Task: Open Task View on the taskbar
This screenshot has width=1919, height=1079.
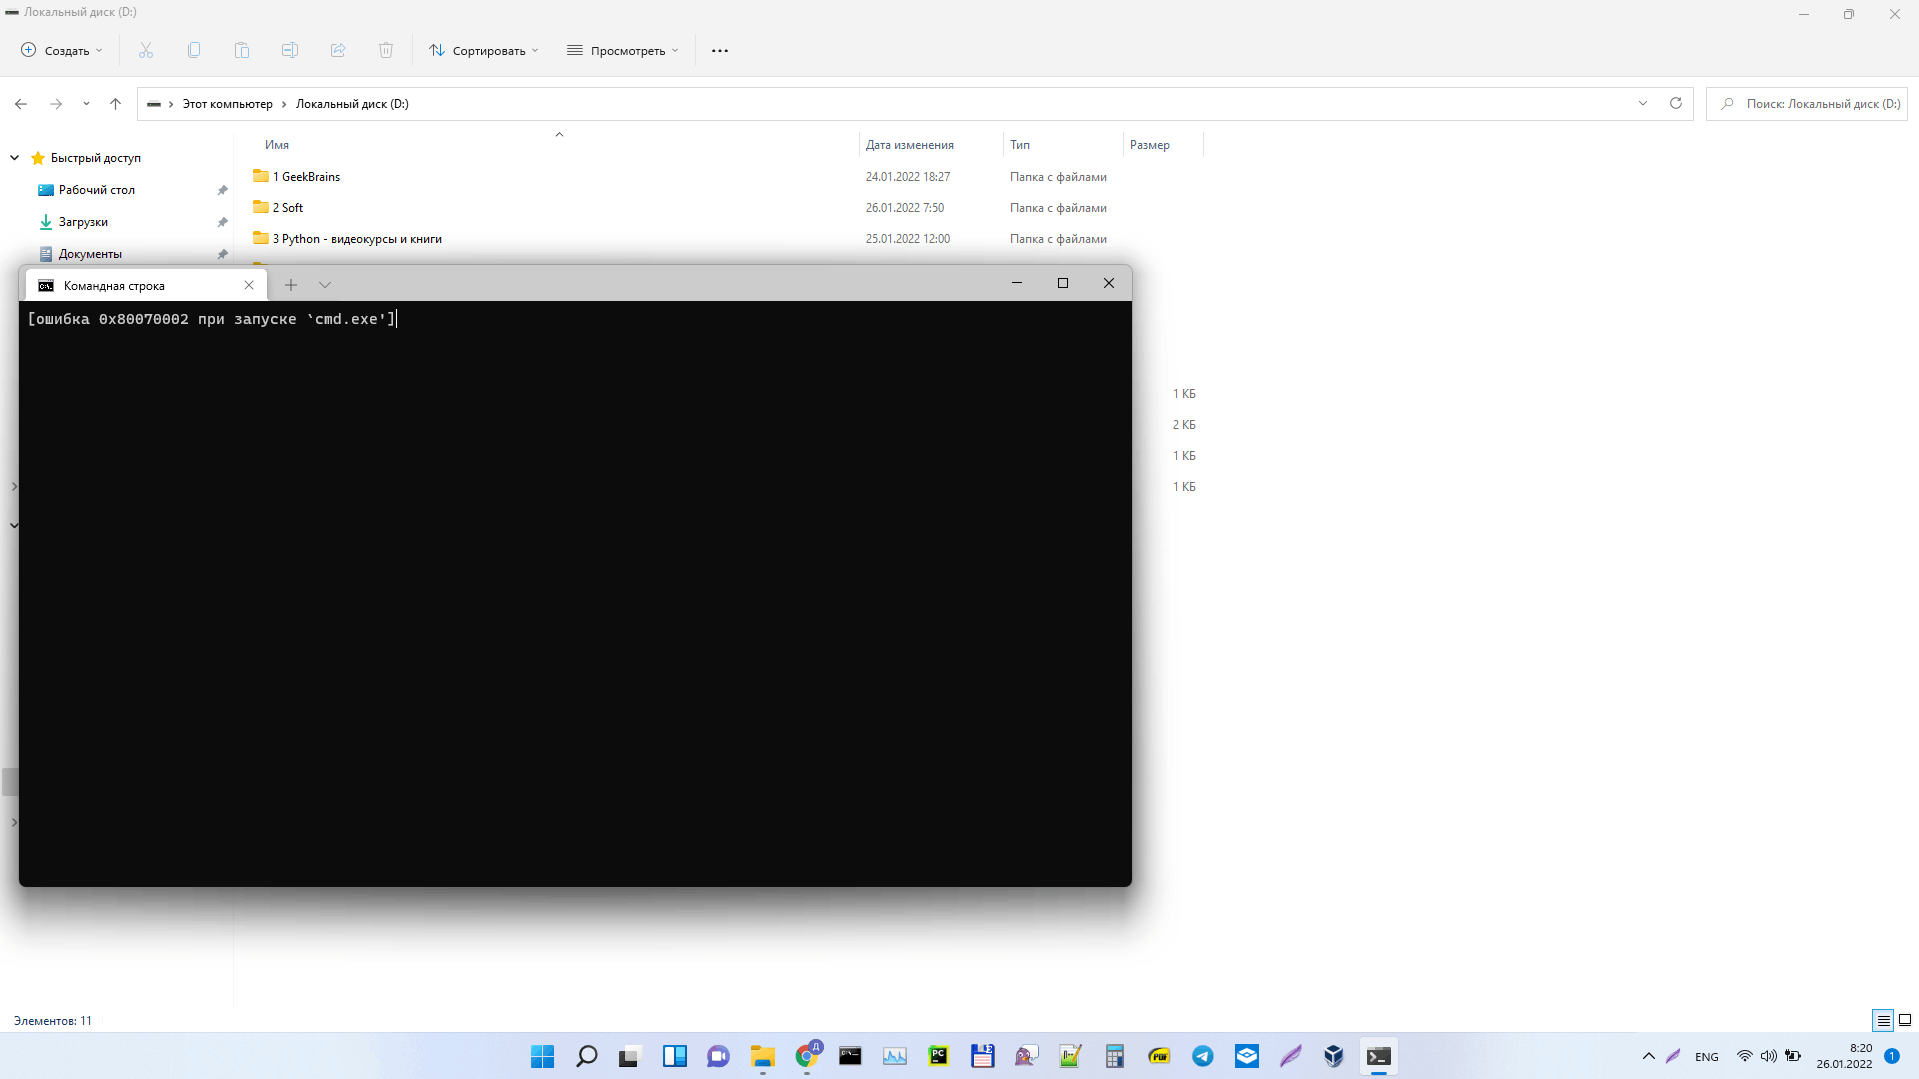Action: pos(629,1056)
